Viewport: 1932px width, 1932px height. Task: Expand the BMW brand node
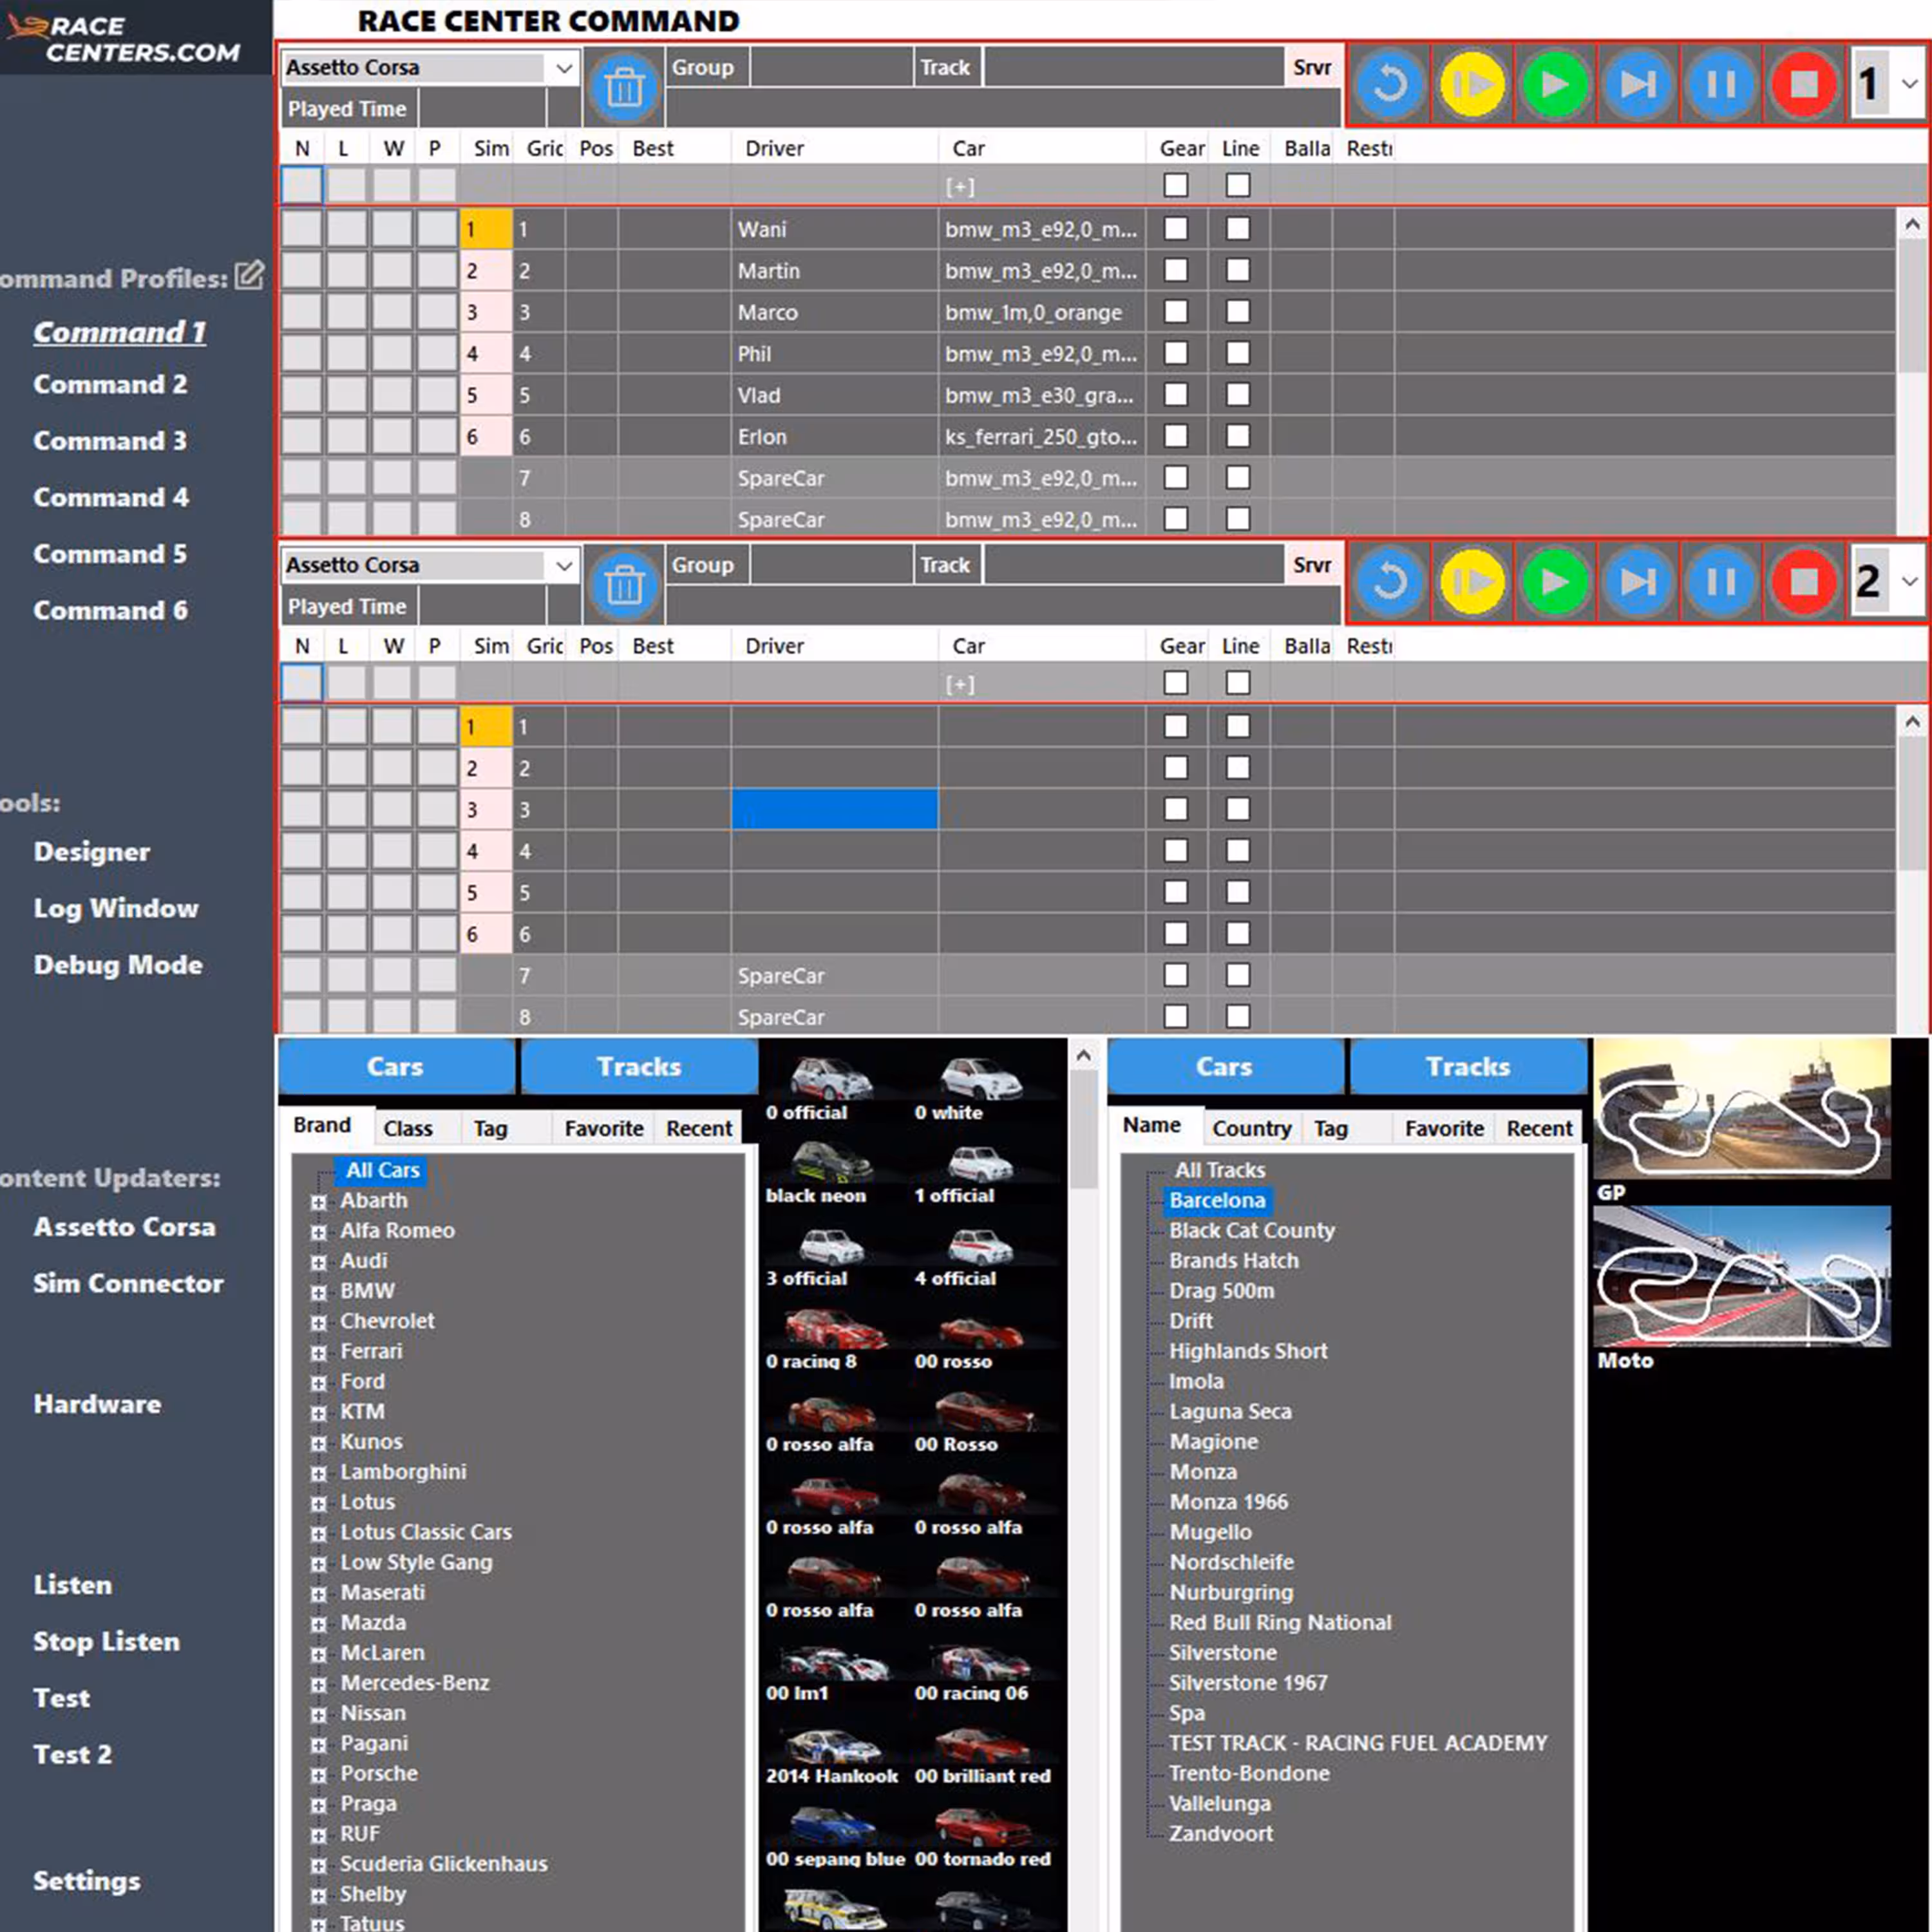[318, 1292]
